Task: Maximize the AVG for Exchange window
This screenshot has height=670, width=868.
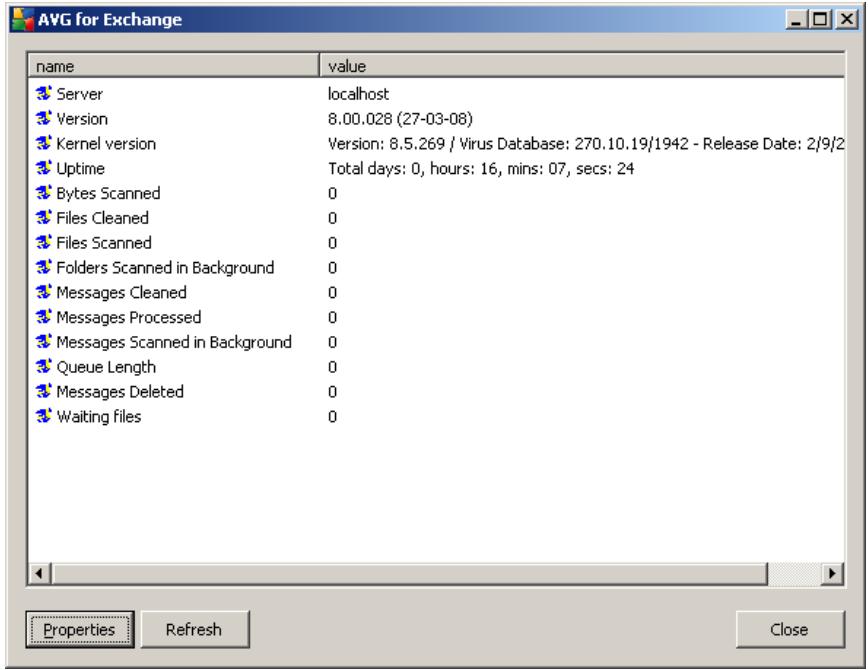Action: [x=820, y=19]
